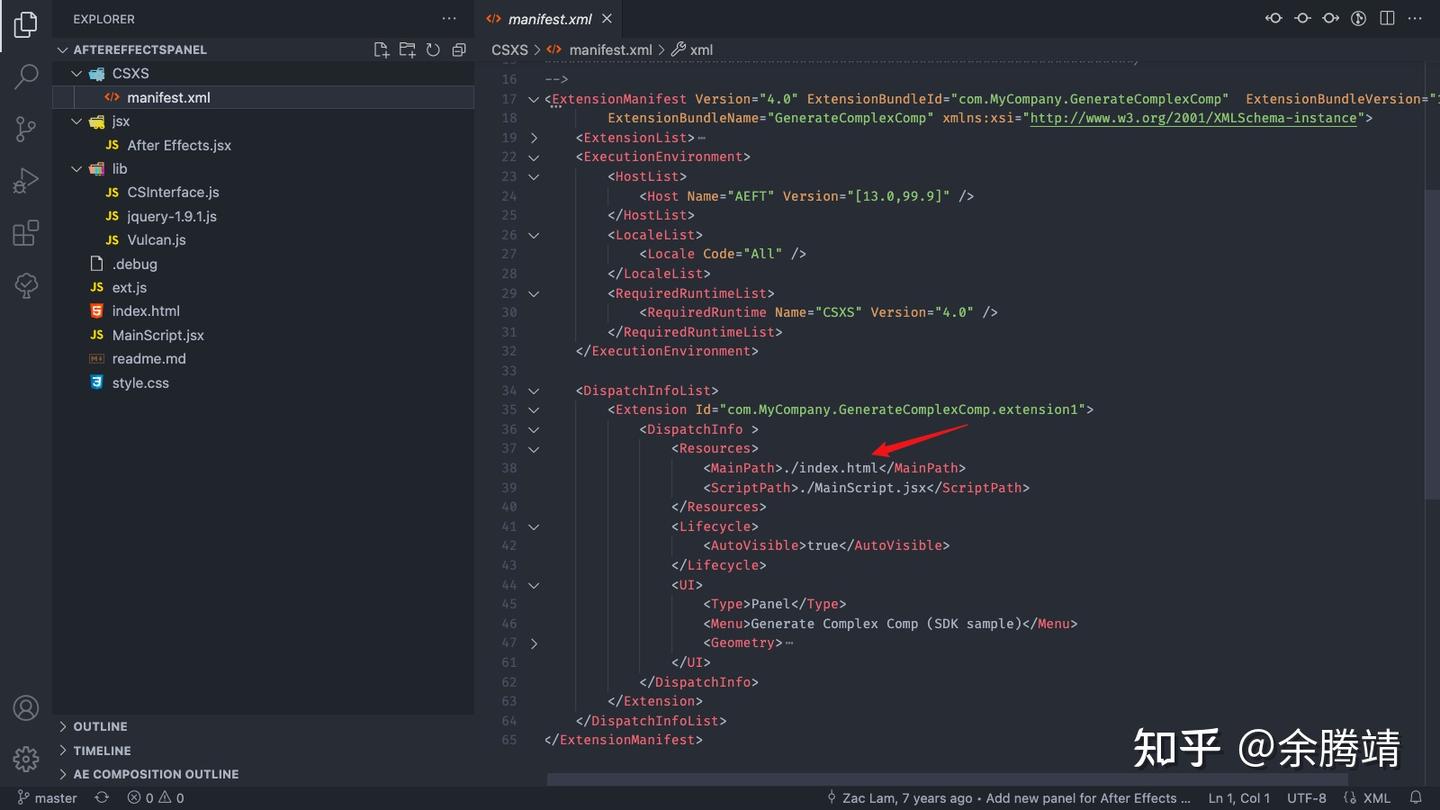Open the w3.org XMLSchema-instance link
1440x810 pixels.
pyautogui.click(x=1194, y=118)
